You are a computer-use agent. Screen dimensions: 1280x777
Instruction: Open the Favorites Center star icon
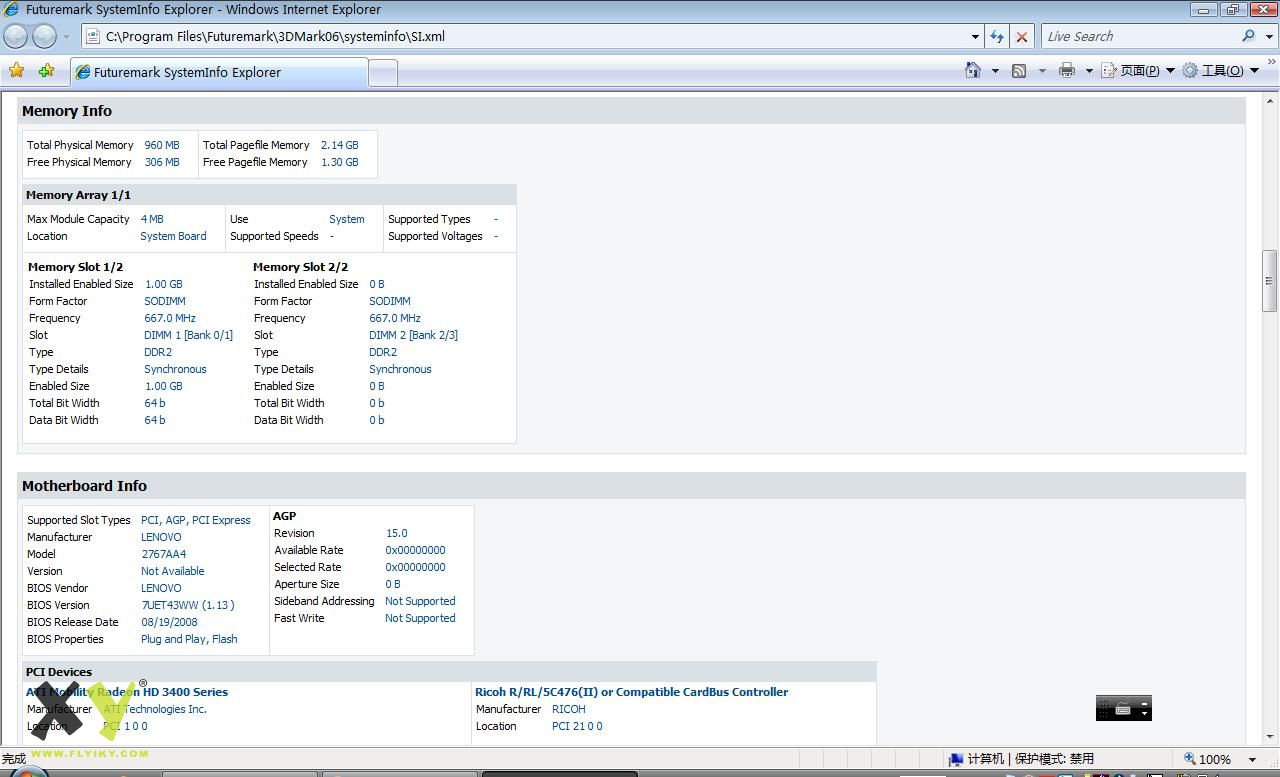(17, 71)
